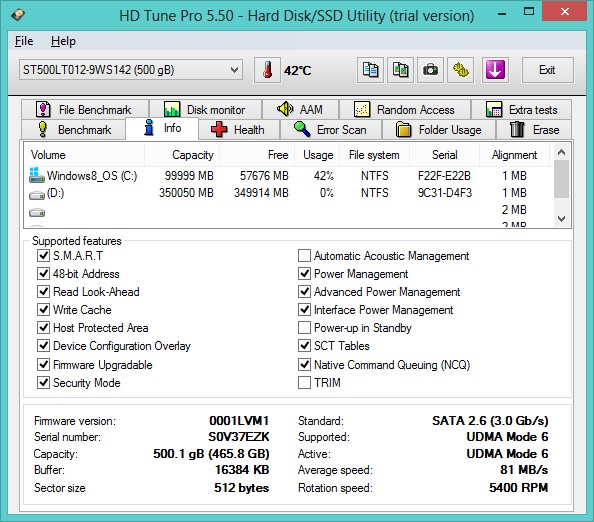Open the ST500LT012 drive selector dropdown
Screen dimensions: 594x522
pos(131,70)
